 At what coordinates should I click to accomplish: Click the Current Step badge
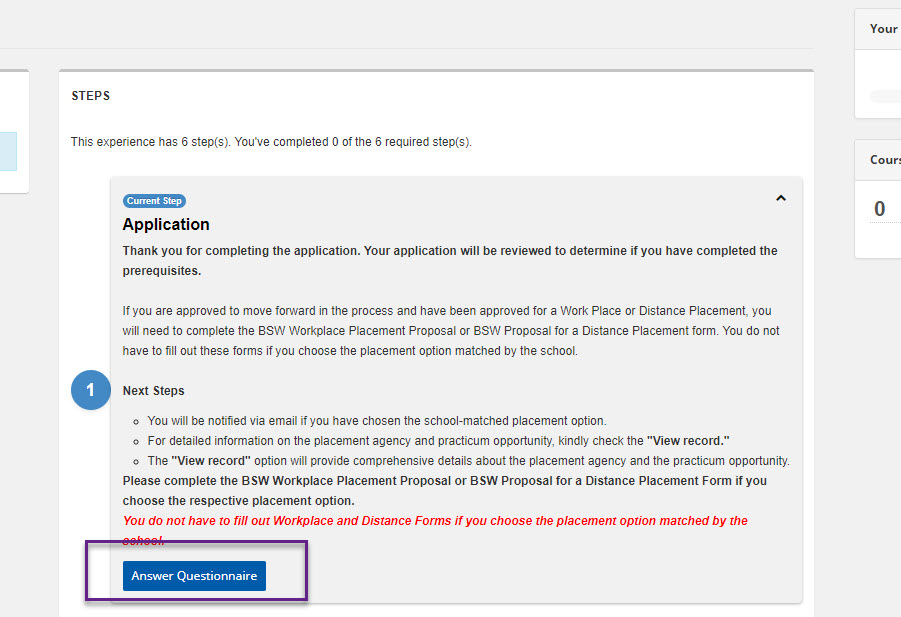coord(154,201)
